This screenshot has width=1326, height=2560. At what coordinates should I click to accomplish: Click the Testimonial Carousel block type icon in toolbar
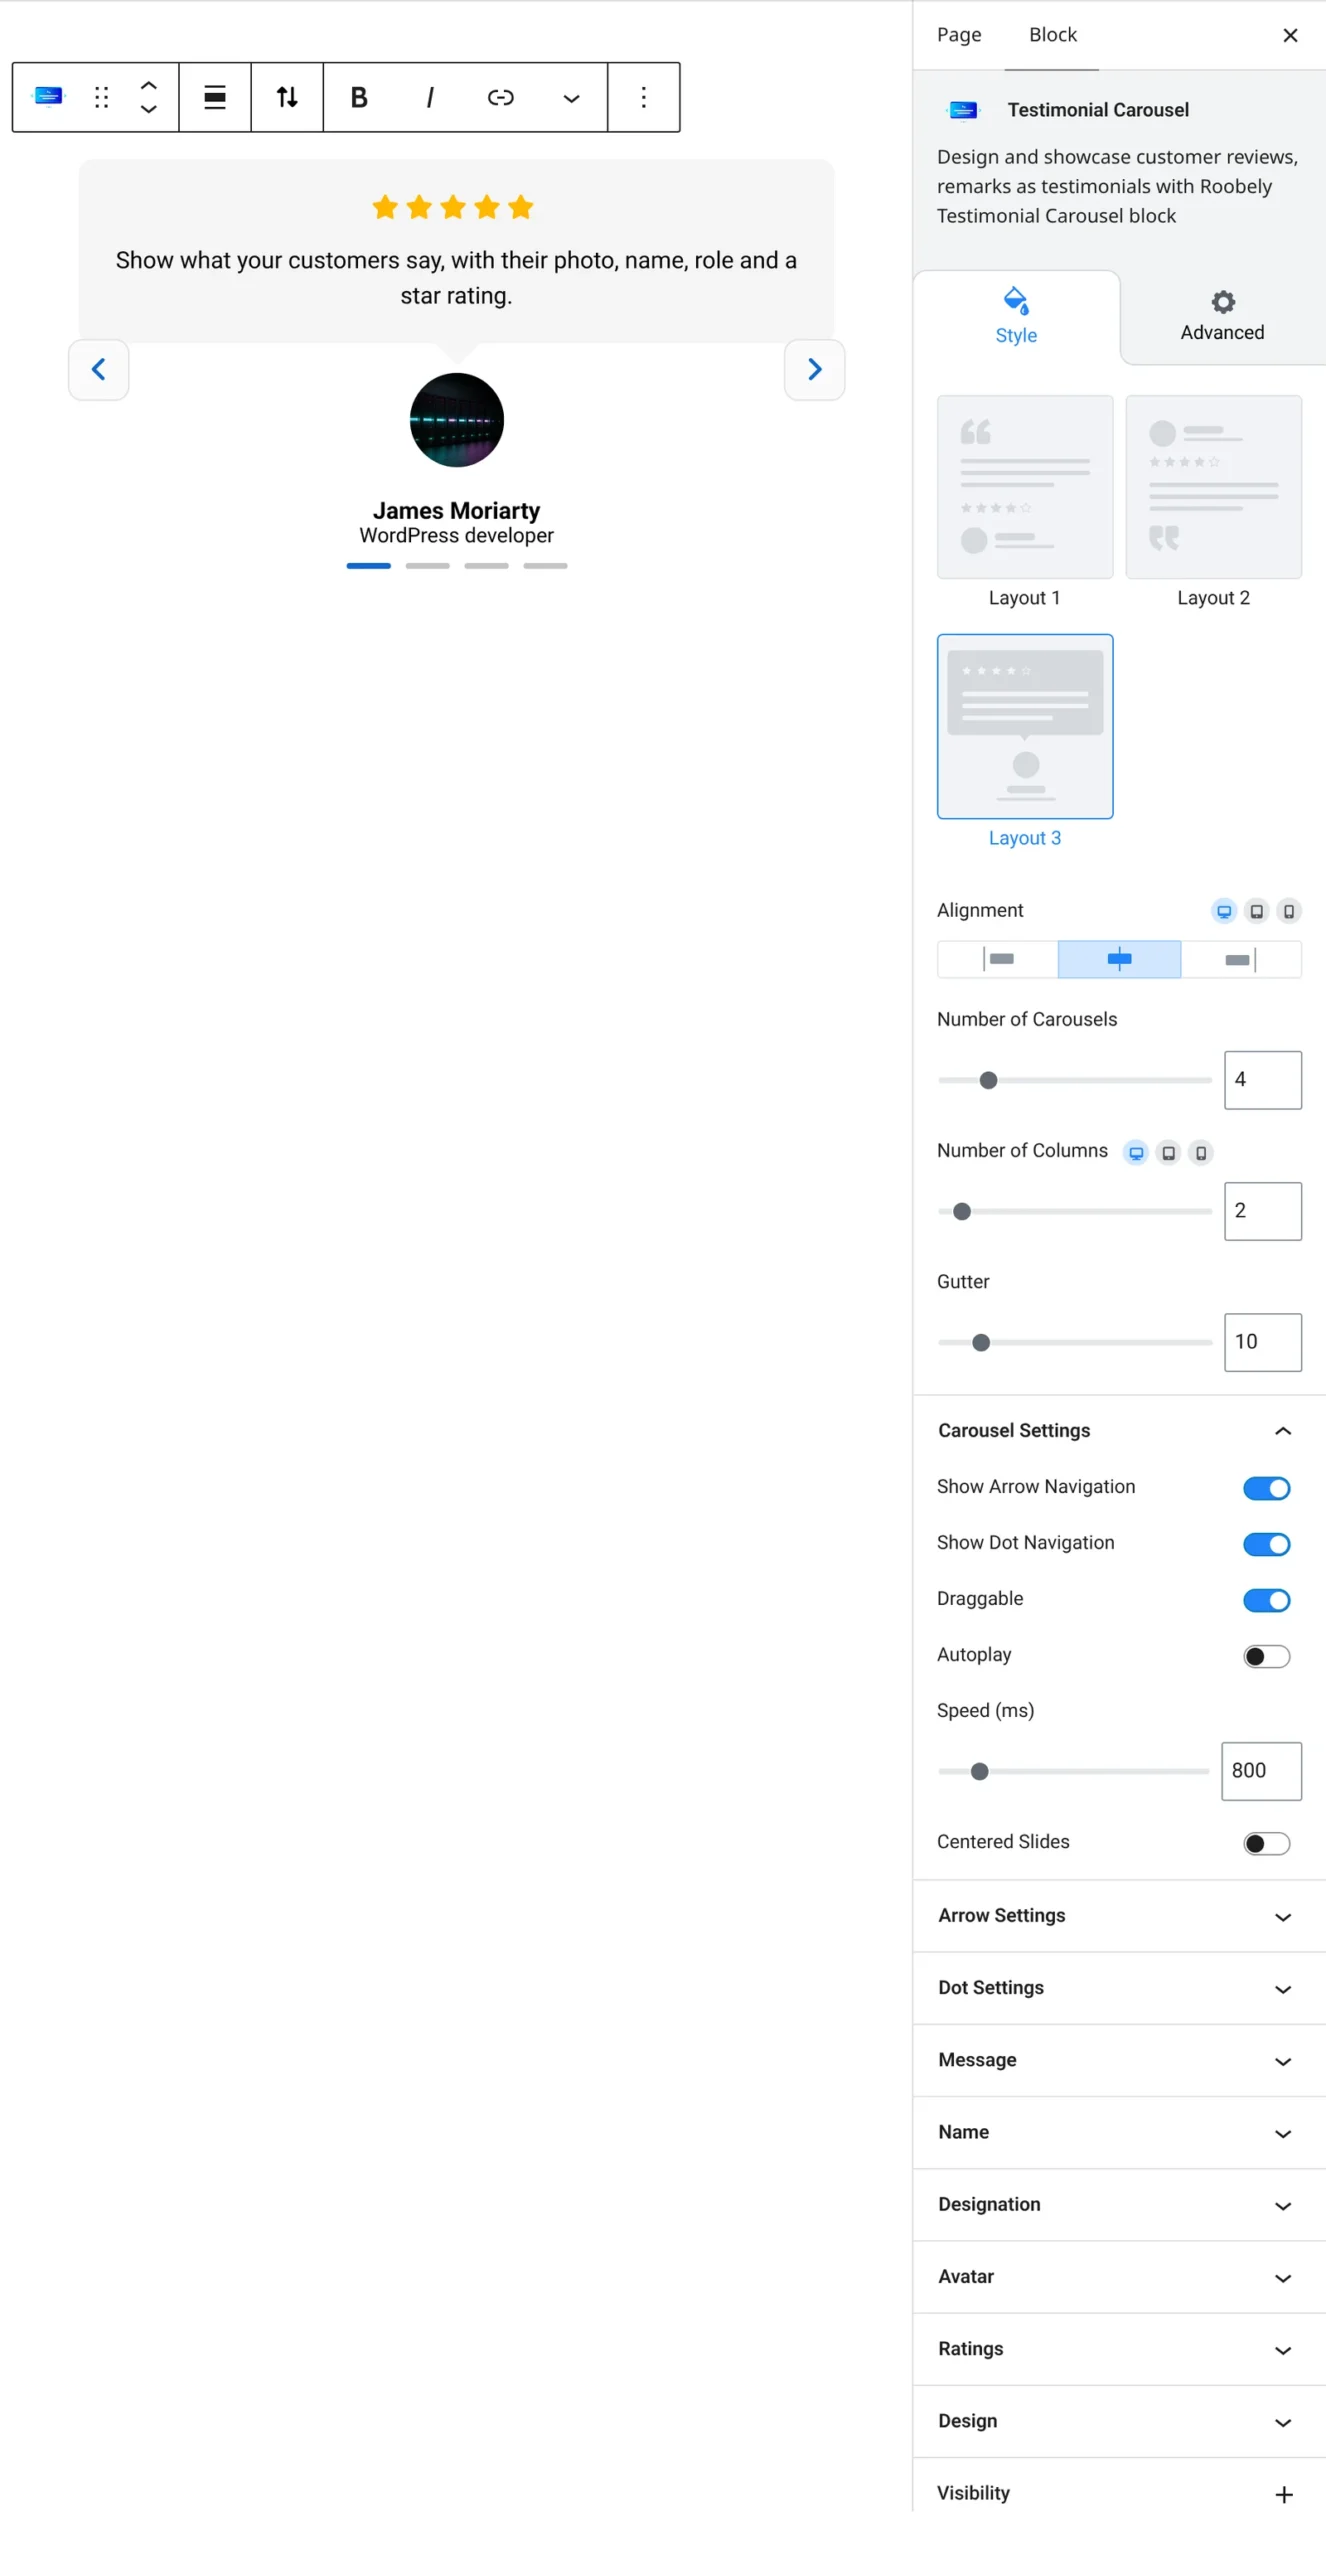(x=48, y=97)
